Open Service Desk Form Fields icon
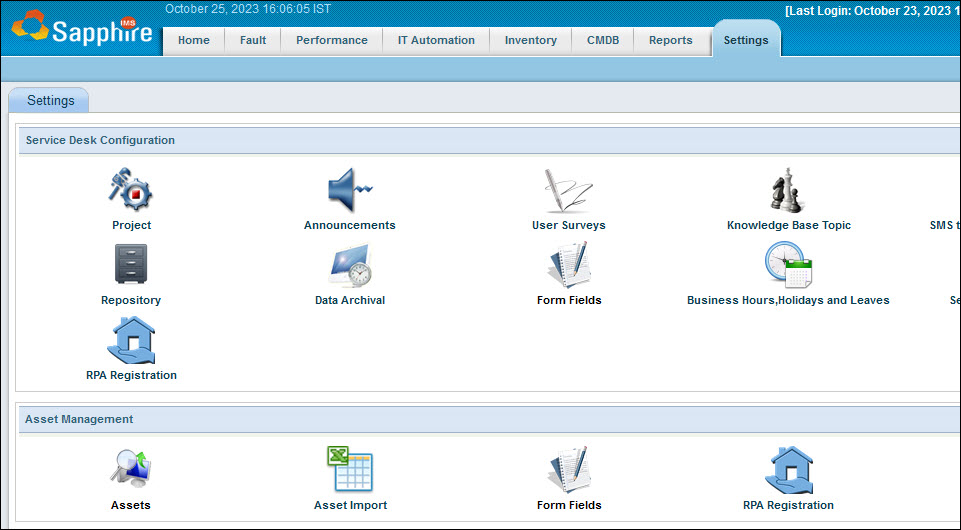The height and width of the screenshot is (530, 961). click(568, 266)
